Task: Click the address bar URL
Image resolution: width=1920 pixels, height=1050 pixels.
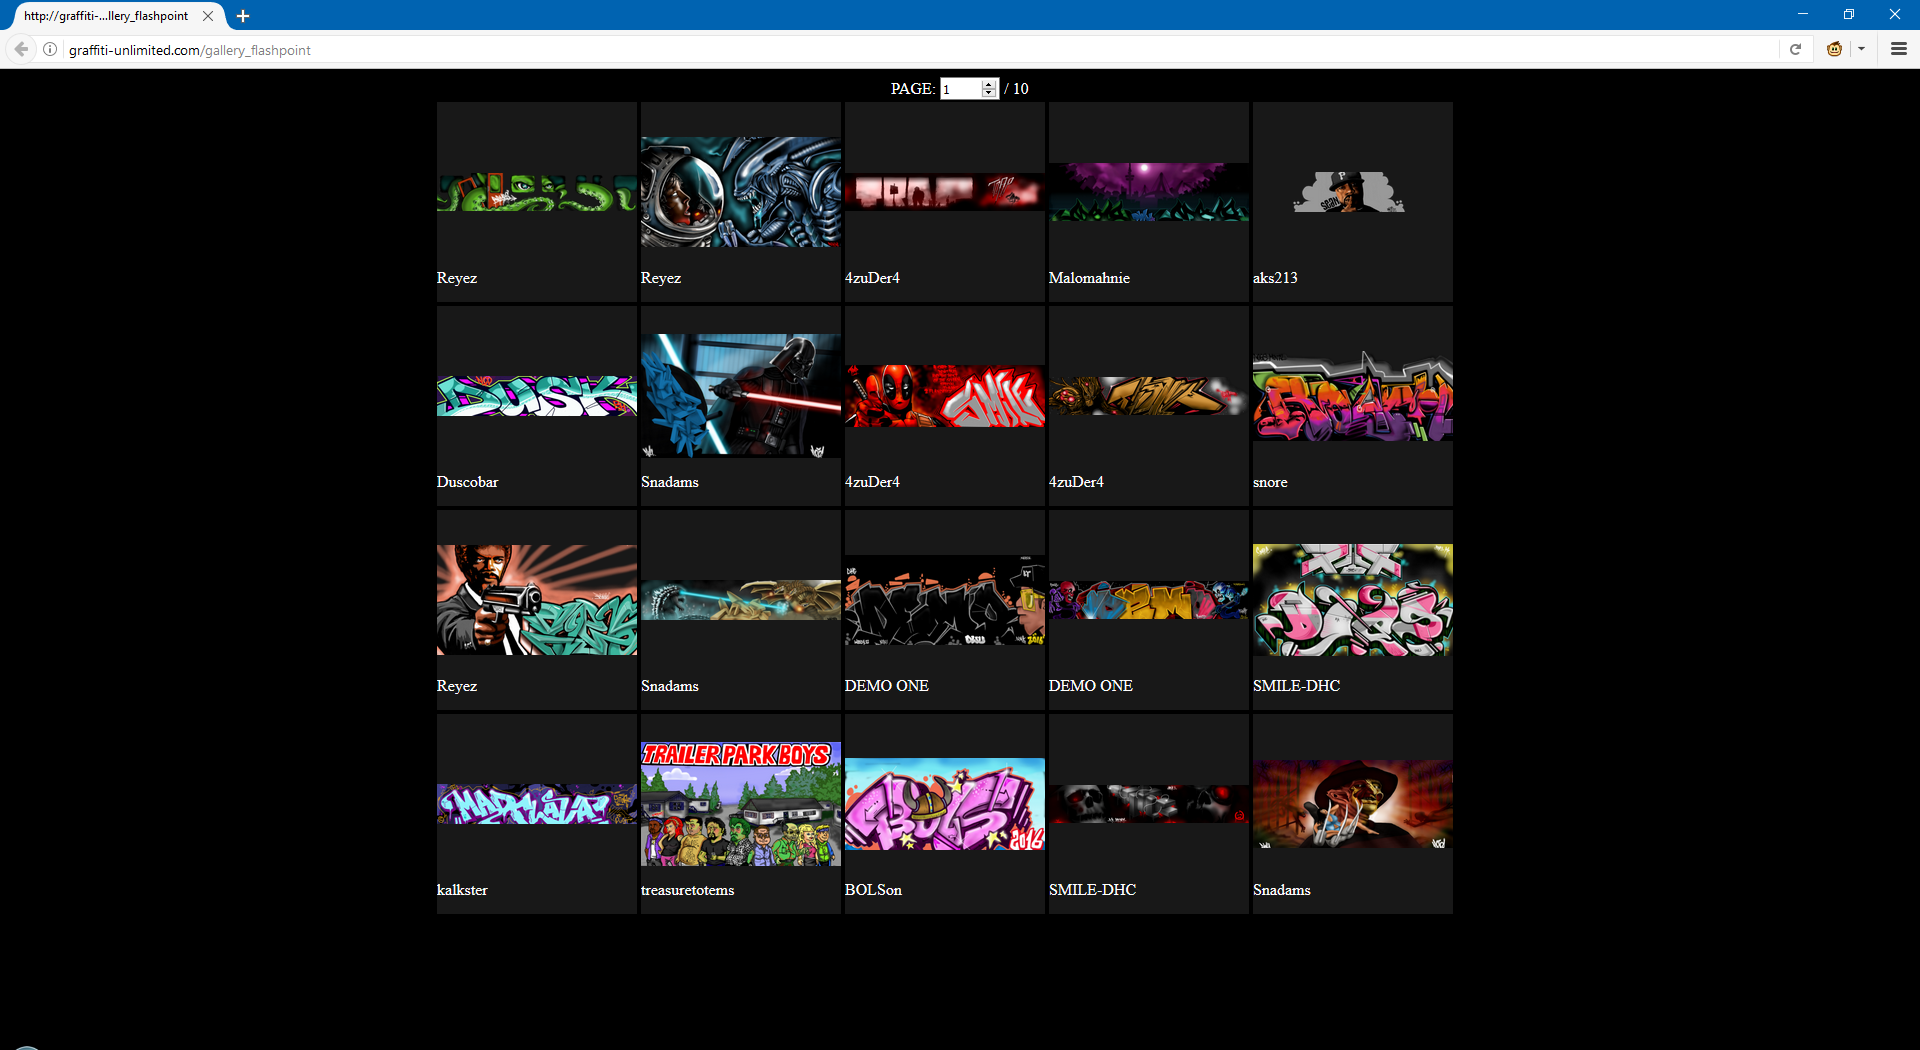Action: tap(190, 50)
